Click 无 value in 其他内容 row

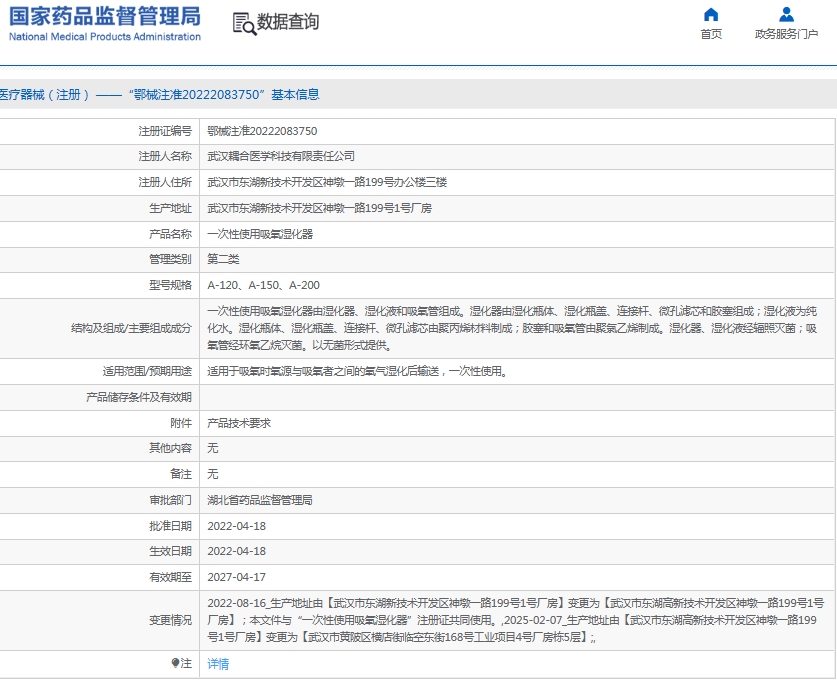coord(212,448)
